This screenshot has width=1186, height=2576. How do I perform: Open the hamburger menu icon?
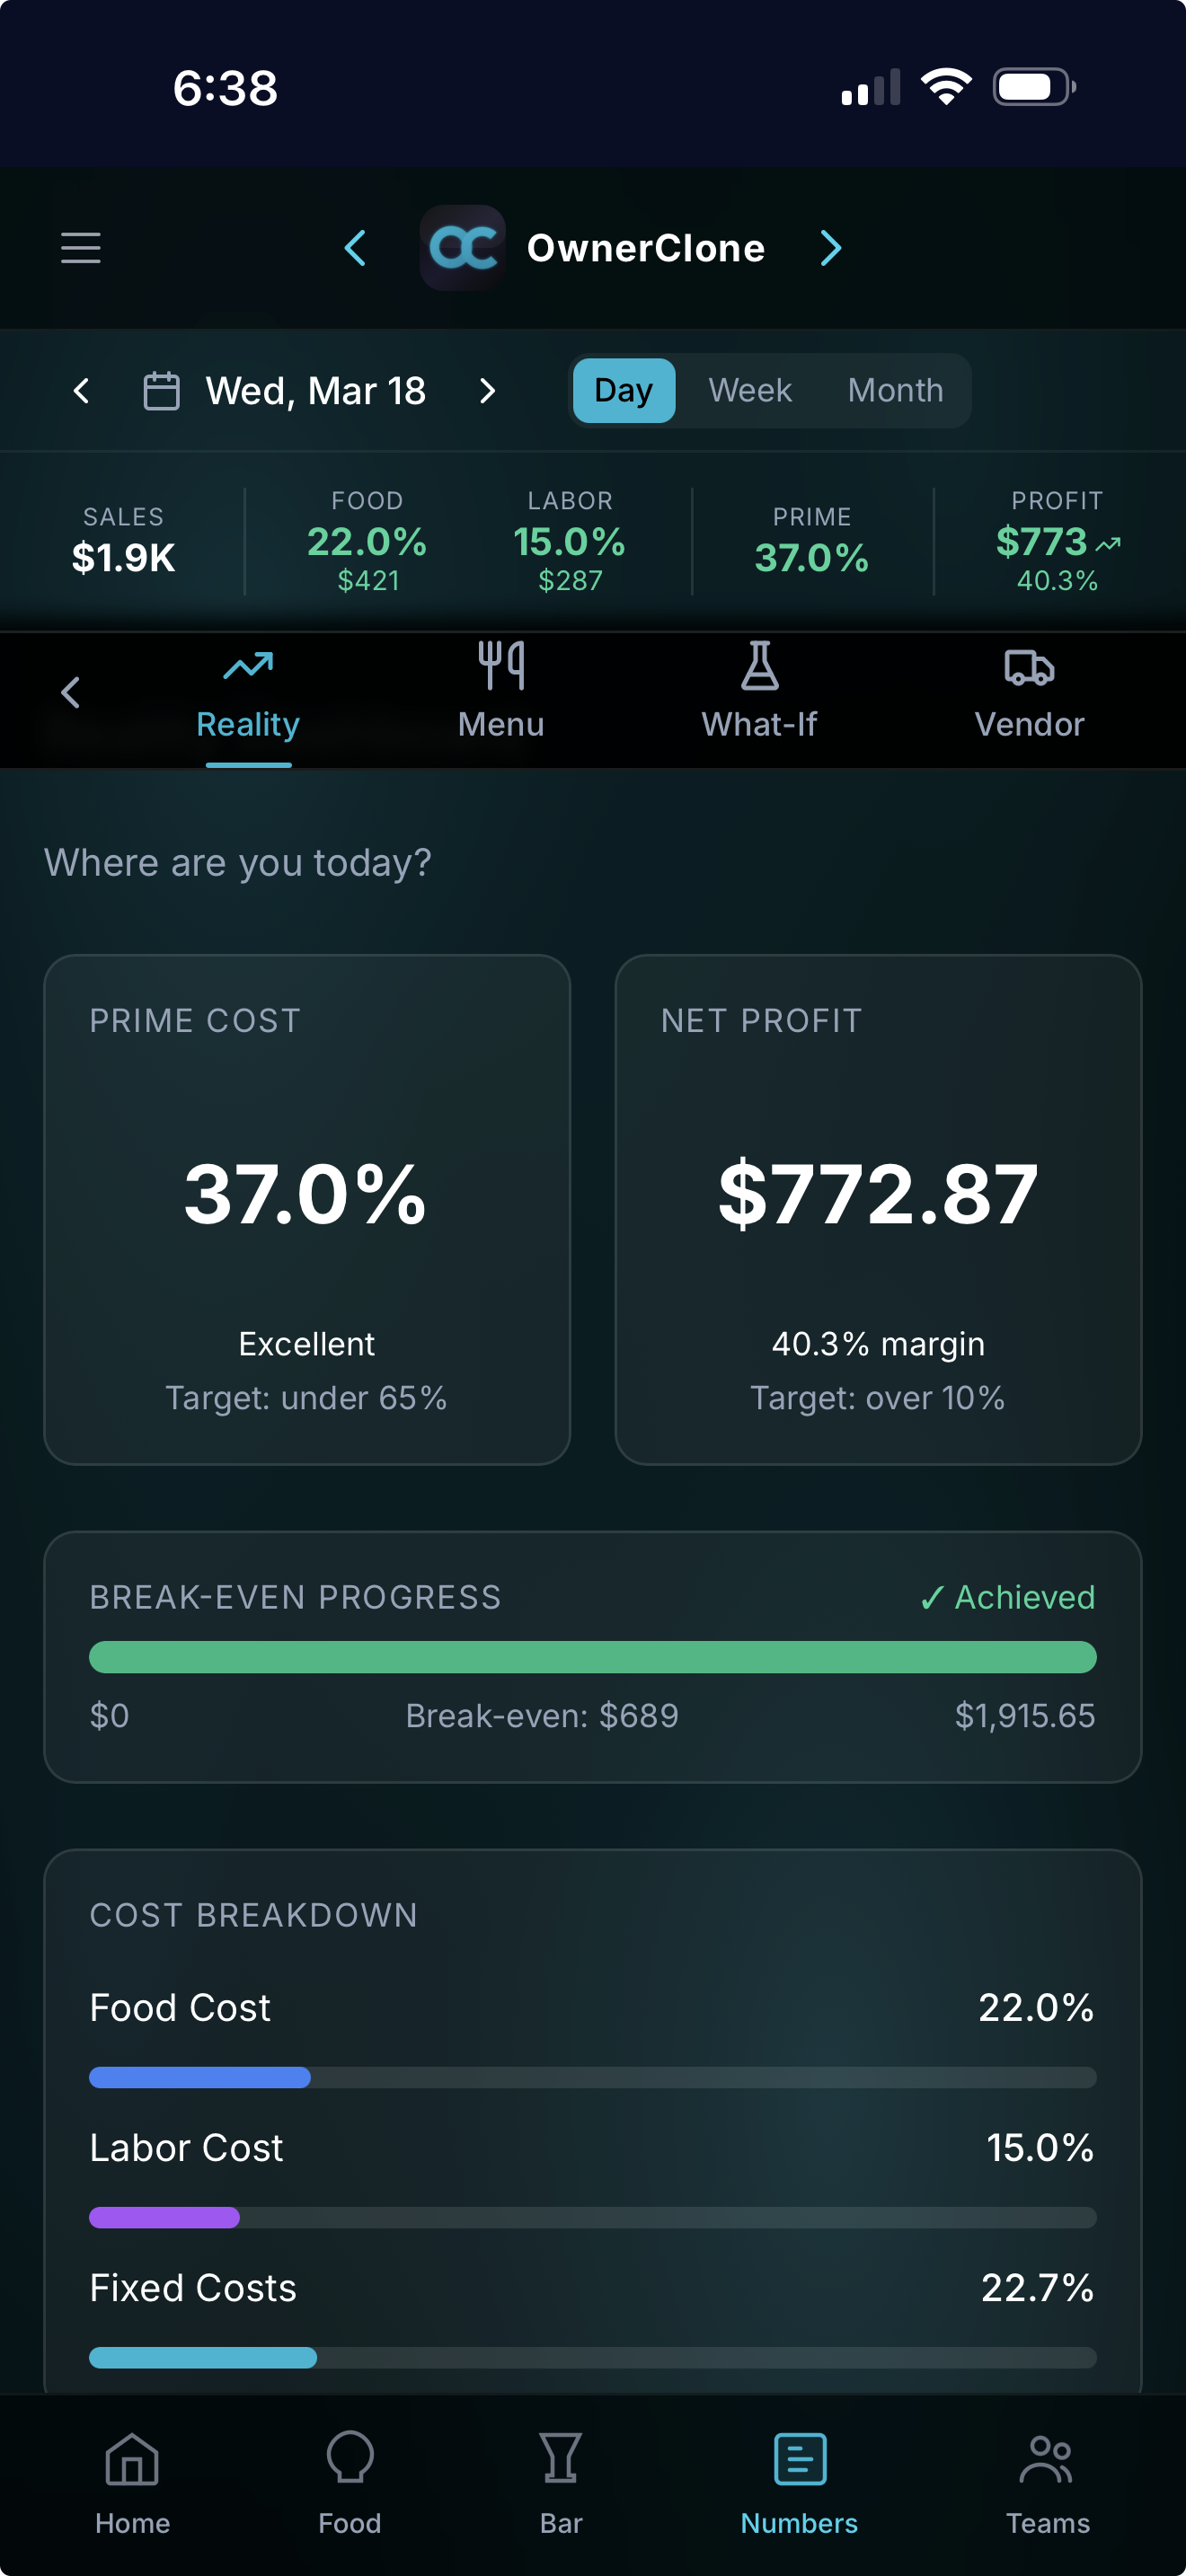tap(81, 248)
